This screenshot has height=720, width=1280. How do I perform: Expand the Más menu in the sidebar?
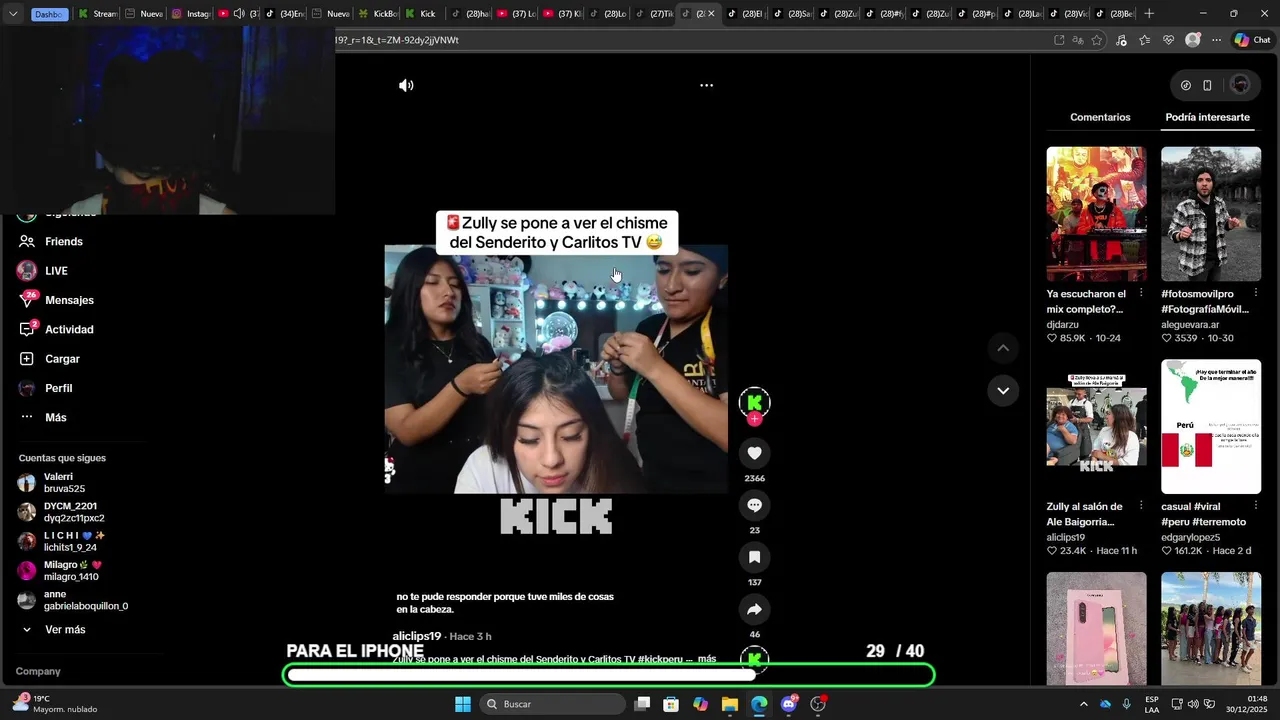point(55,417)
